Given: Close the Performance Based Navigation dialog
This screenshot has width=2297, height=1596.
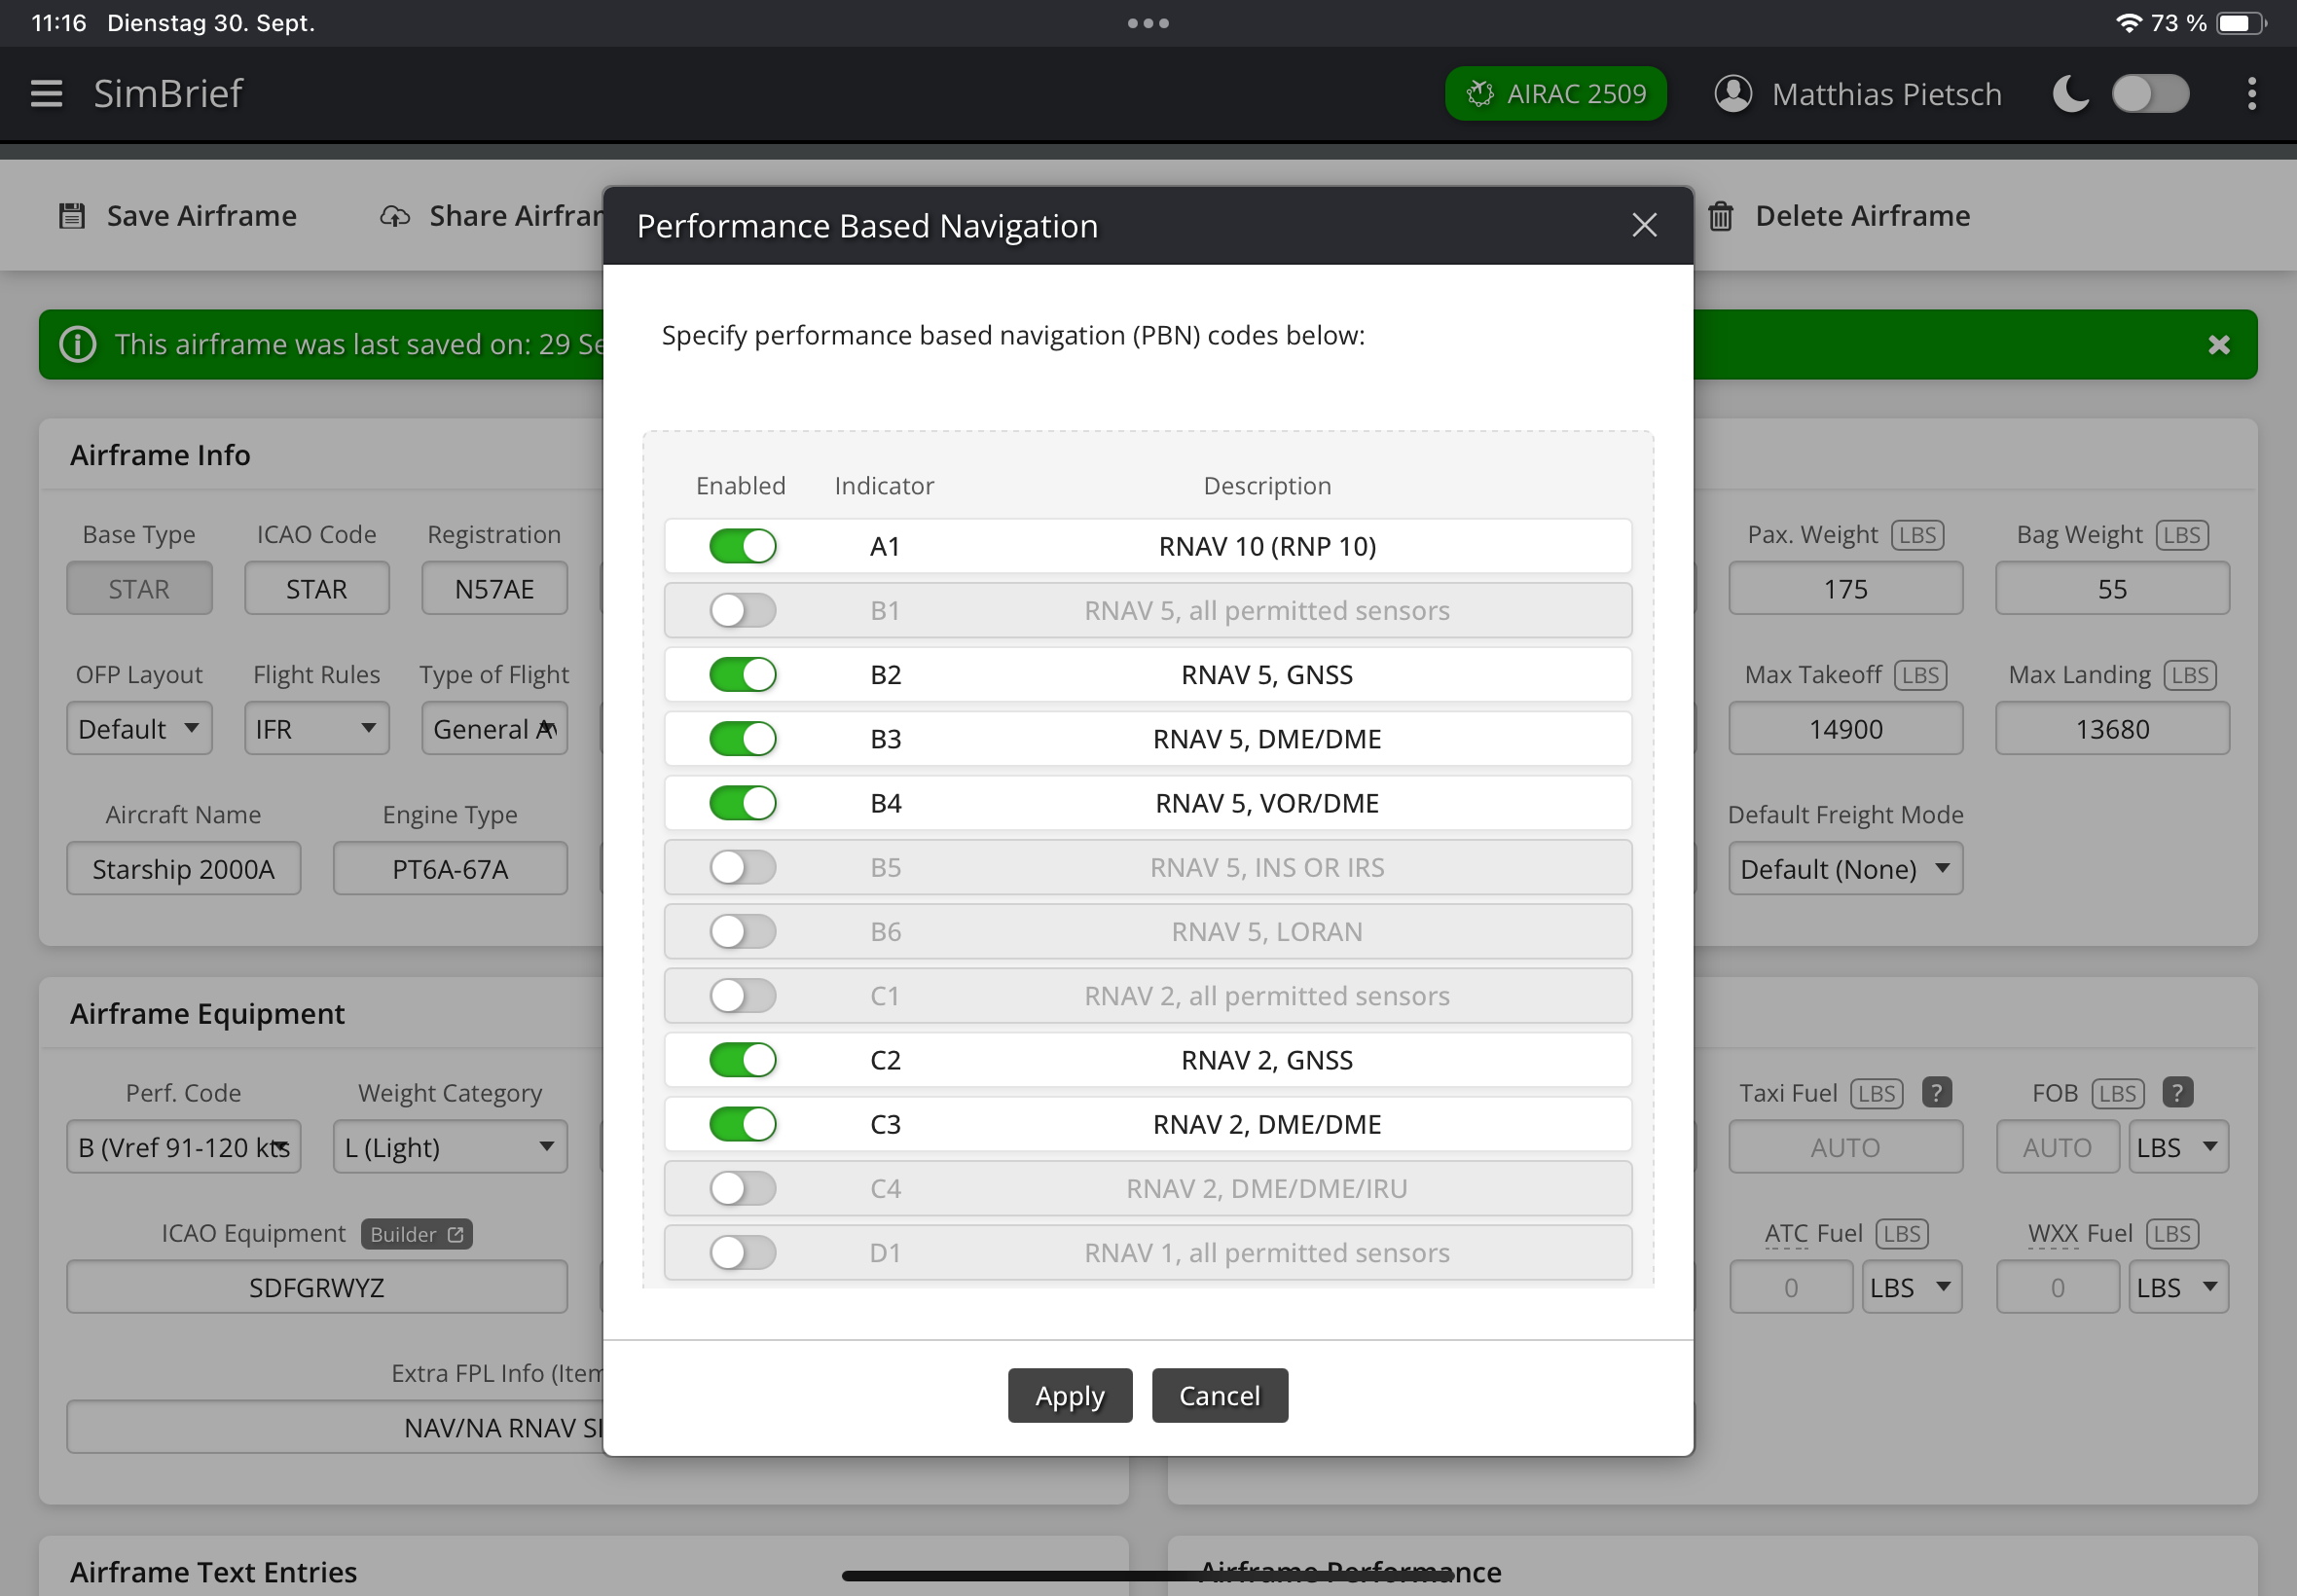Looking at the screenshot, I should coord(1644,226).
